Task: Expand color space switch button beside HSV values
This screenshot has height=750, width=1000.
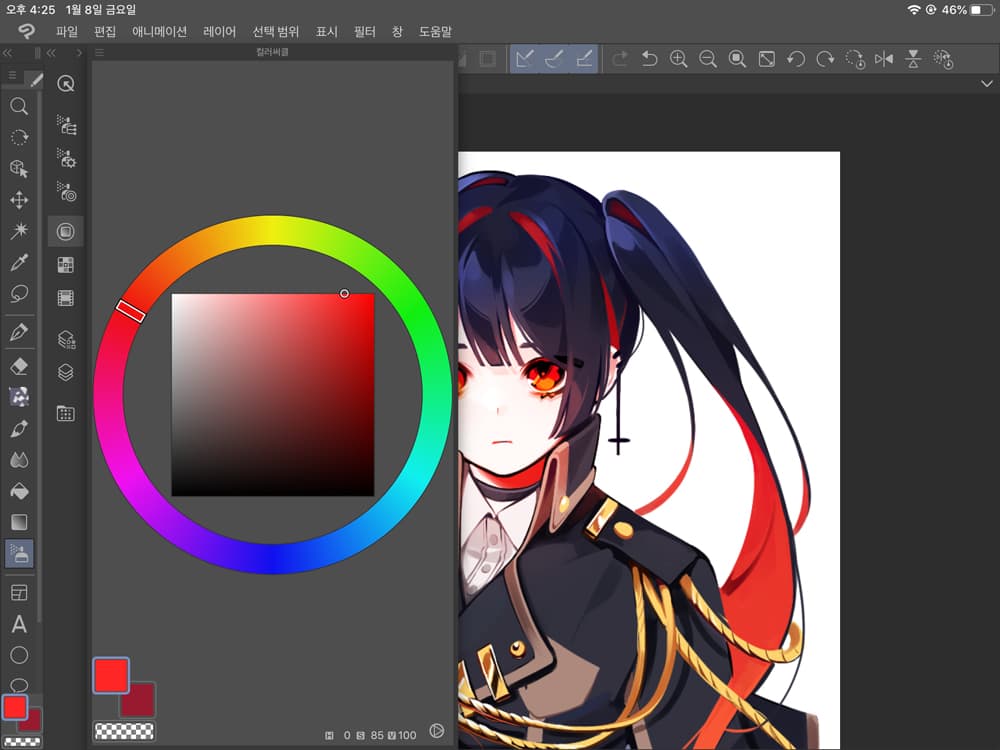Action: pos(436,731)
